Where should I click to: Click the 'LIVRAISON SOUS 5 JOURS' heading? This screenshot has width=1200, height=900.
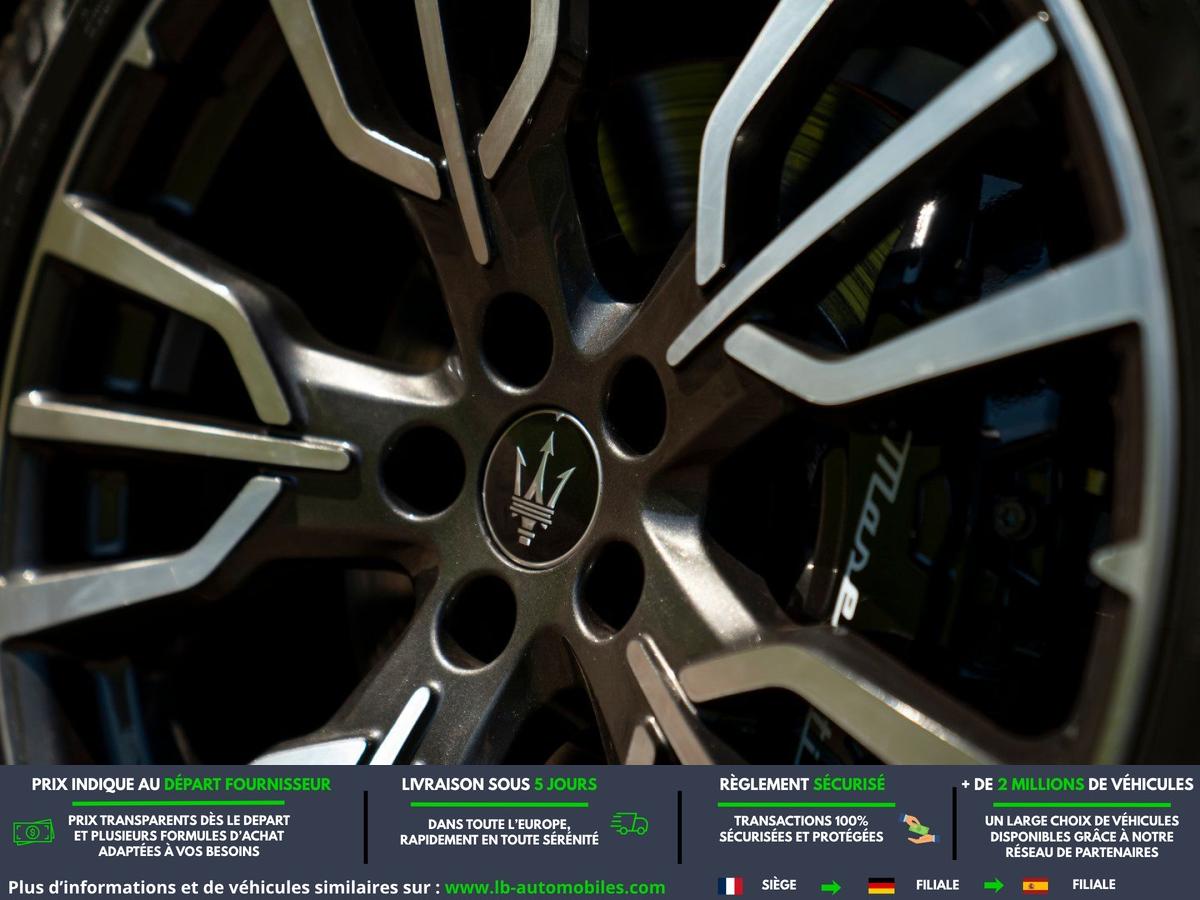coord(499,784)
